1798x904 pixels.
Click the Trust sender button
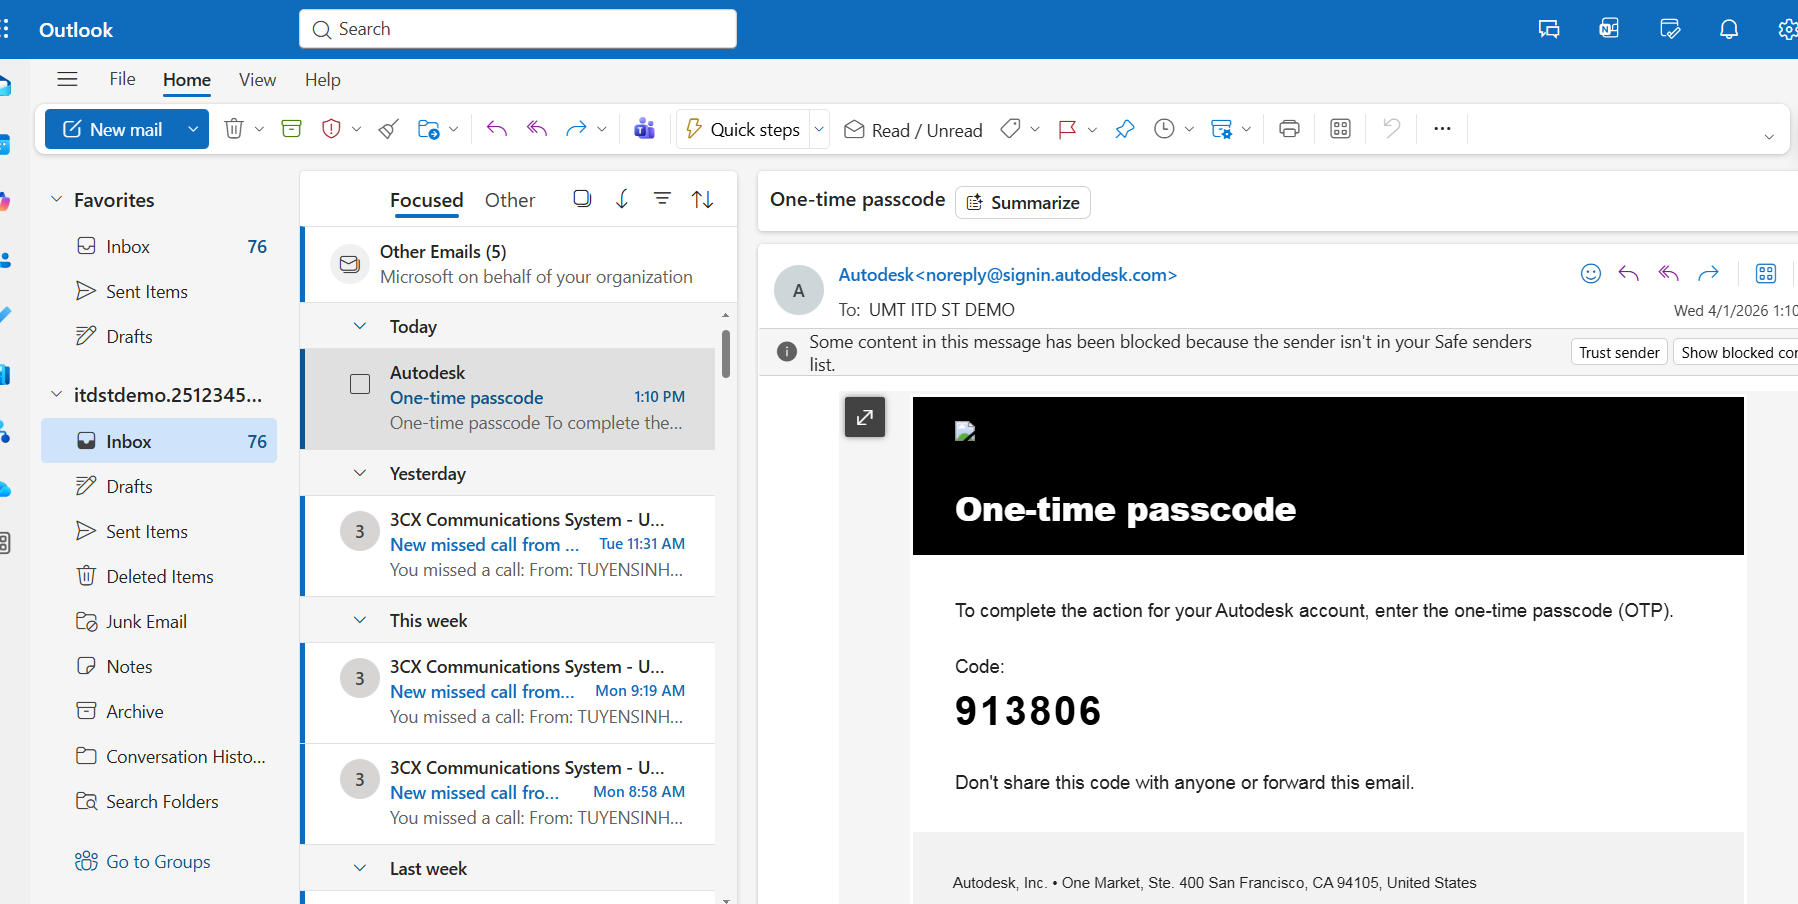point(1619,352)
